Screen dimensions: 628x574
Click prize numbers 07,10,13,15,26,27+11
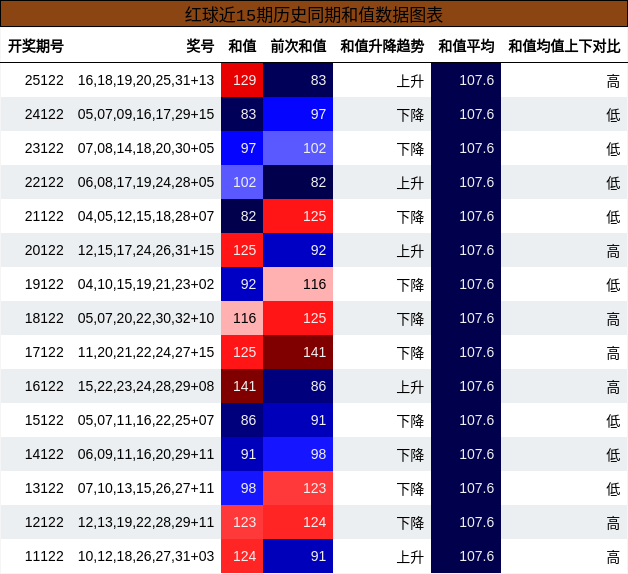146,489
